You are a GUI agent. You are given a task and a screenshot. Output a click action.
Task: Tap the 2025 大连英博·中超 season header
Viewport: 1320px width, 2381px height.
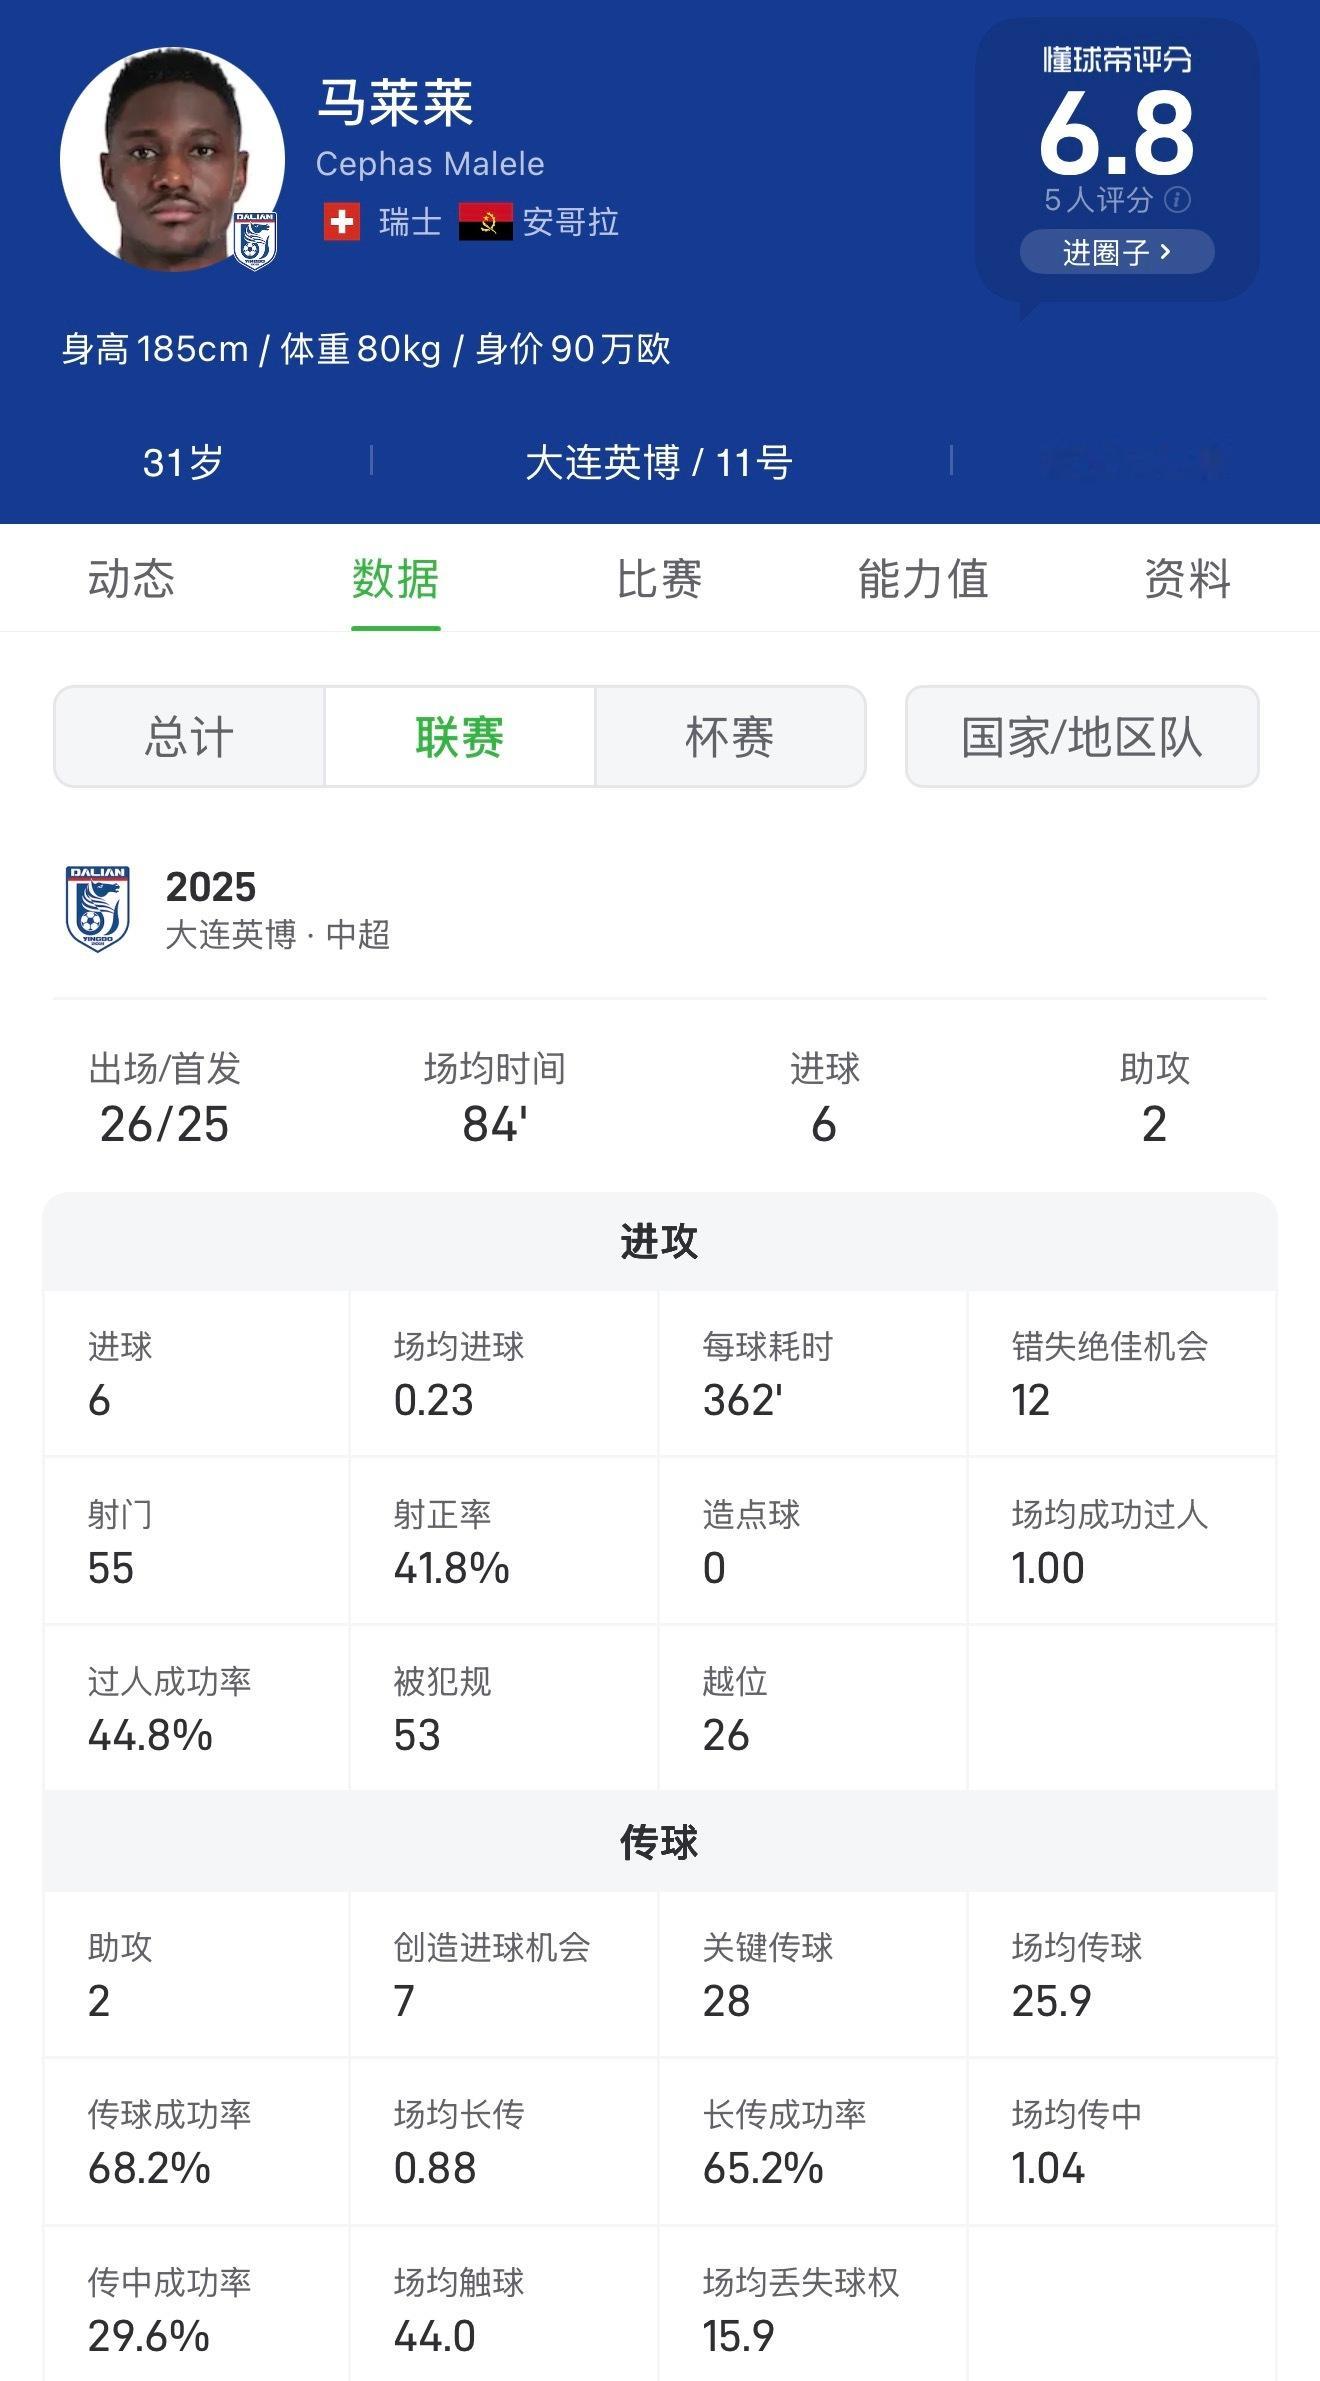pos(277,909)
